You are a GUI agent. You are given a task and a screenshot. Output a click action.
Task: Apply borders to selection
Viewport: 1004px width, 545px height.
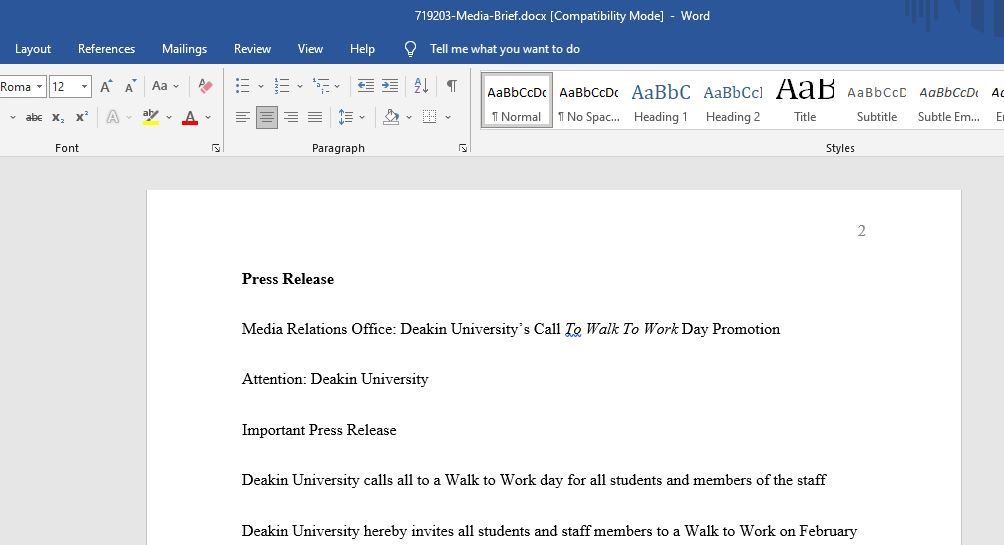[430, 117]
